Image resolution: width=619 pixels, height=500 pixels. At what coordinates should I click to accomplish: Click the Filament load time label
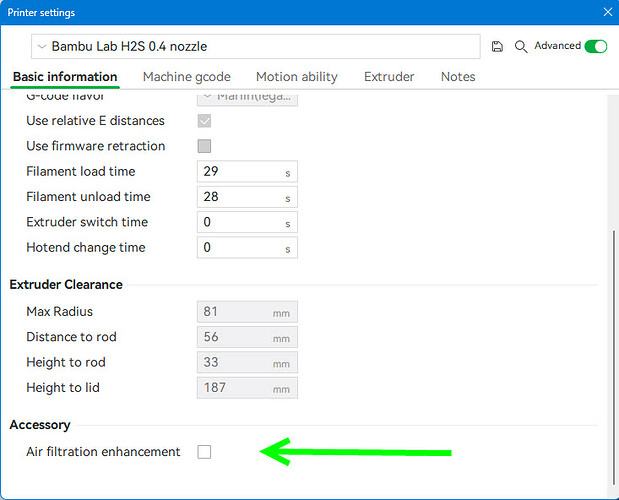[81, 172]
